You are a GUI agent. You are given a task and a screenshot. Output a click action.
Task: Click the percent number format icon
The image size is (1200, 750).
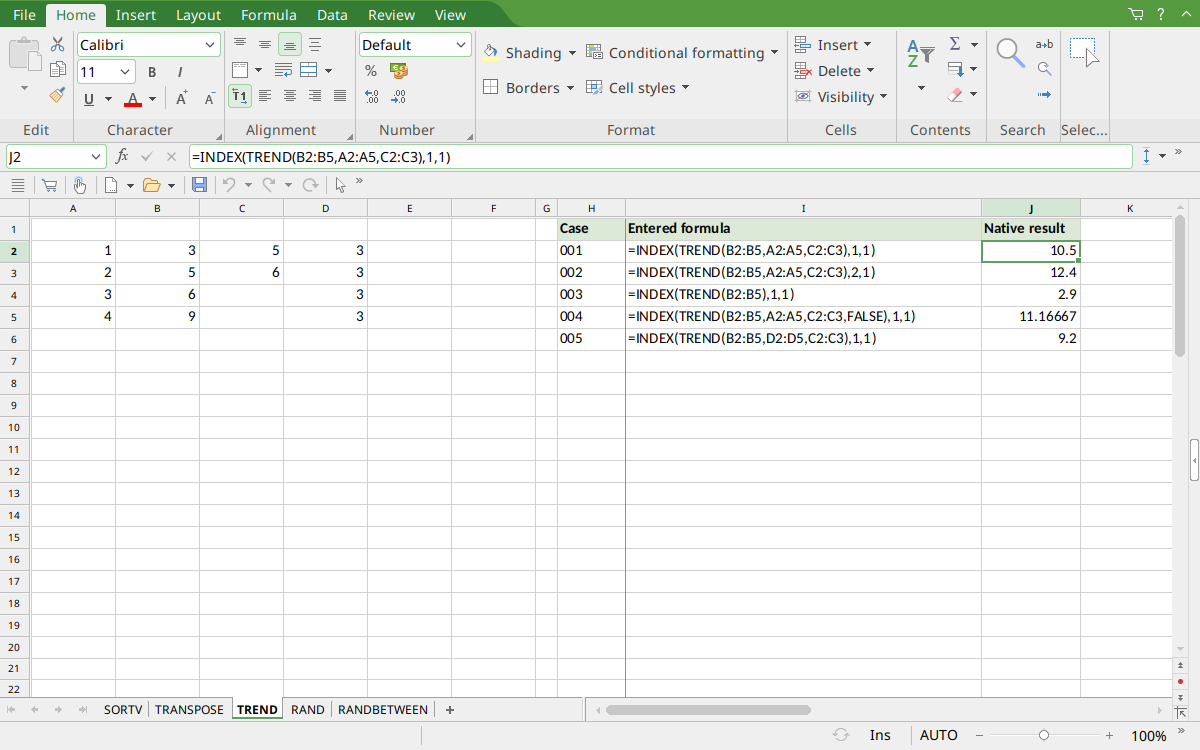click(371, 71)
